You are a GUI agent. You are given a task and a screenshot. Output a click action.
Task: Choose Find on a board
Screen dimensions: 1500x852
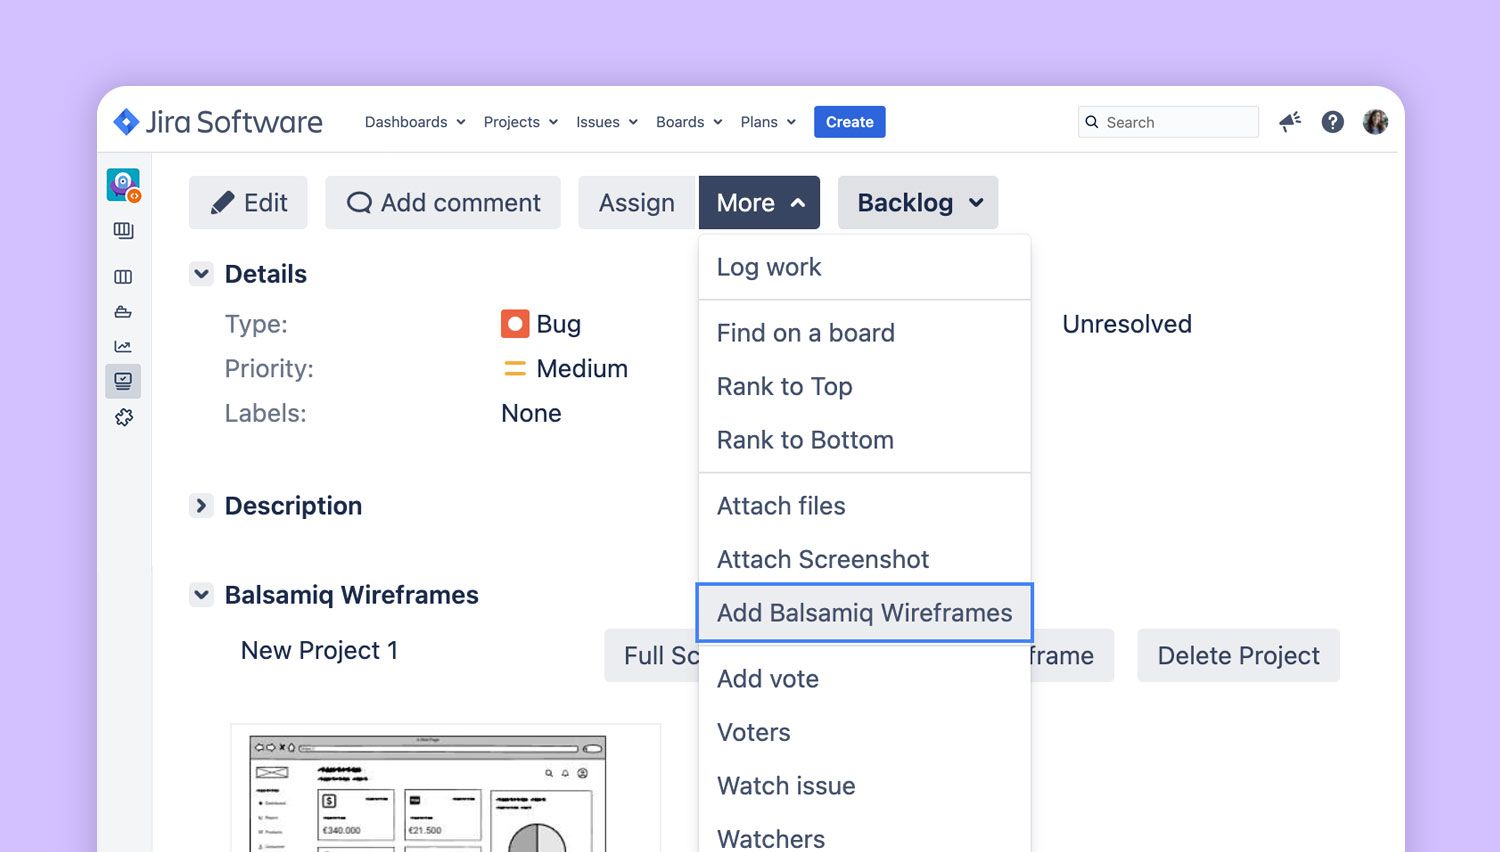click(865, 333)
